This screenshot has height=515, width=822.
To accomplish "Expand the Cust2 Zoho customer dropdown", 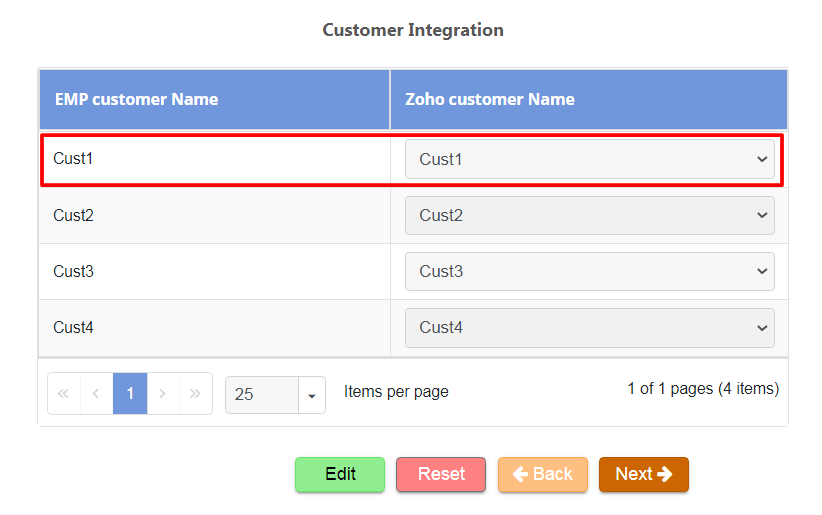I will pyautogui.click(x=589, y=215).
